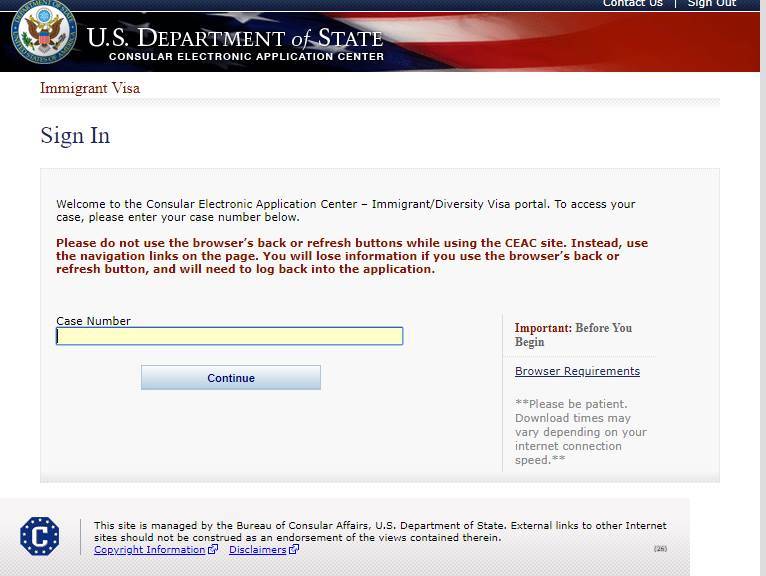The image size is (766, 576).
Task: Click the red browser back button warning text
Action: pyautogui.click(x=352, y=256)
